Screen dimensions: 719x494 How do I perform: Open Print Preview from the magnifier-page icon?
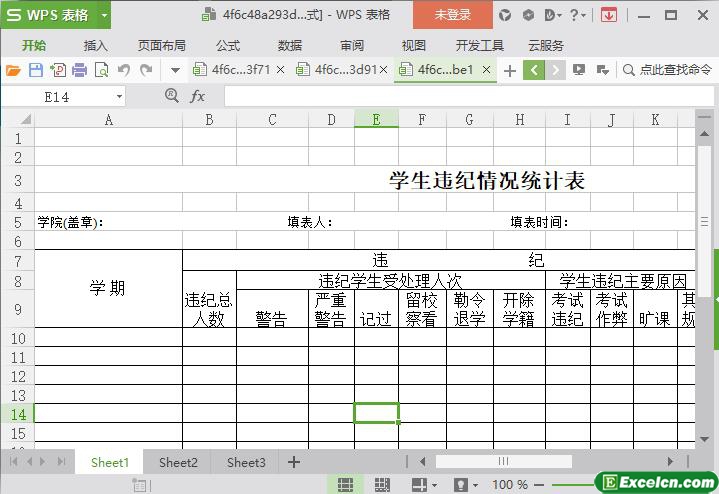[101, 70]
